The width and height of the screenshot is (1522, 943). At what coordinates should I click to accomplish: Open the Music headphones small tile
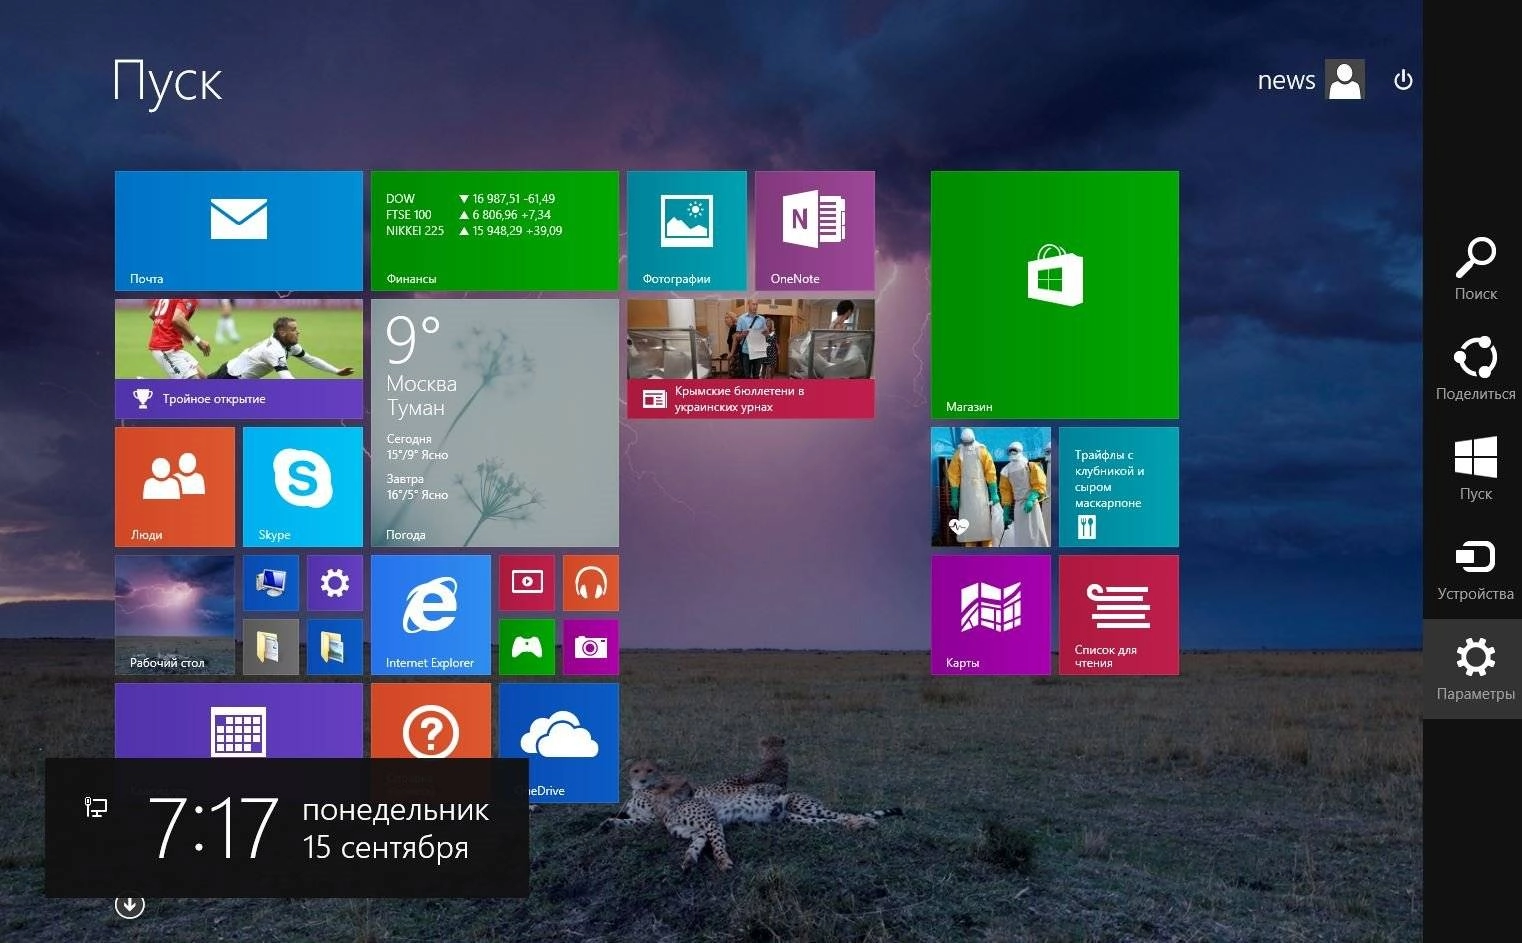click(591, 583)
